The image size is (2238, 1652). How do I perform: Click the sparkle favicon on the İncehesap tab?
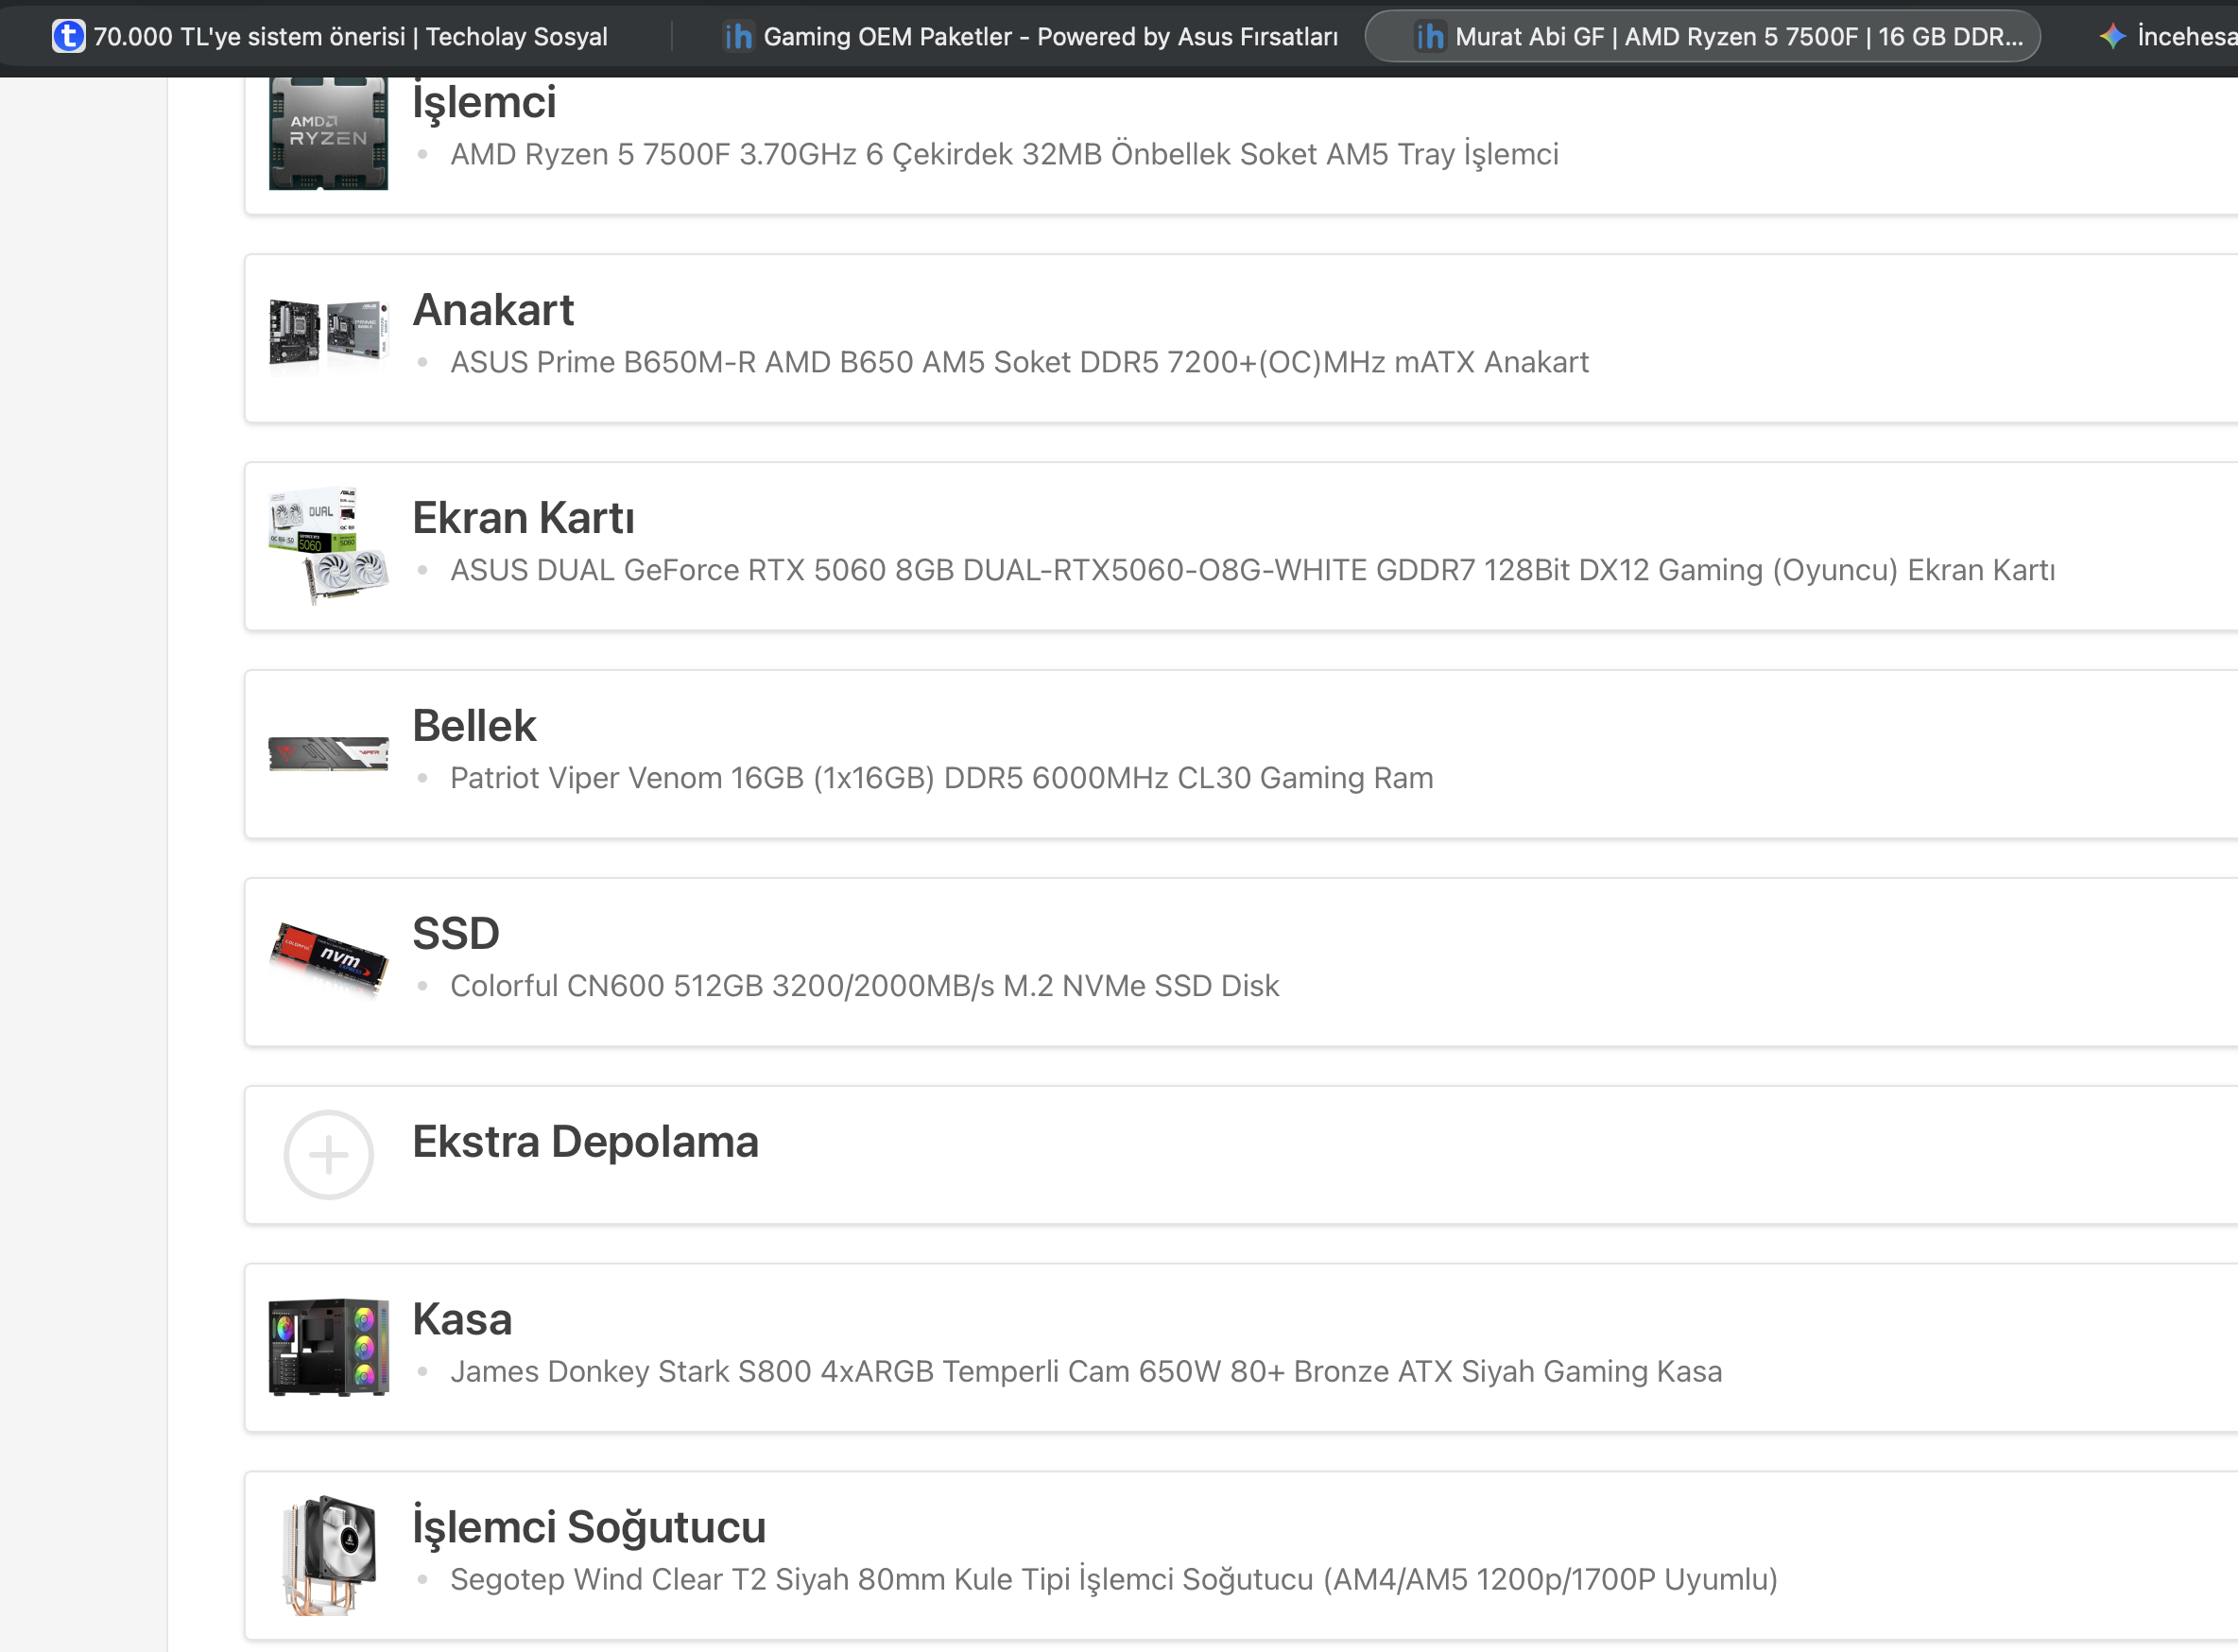(2112, 37)
